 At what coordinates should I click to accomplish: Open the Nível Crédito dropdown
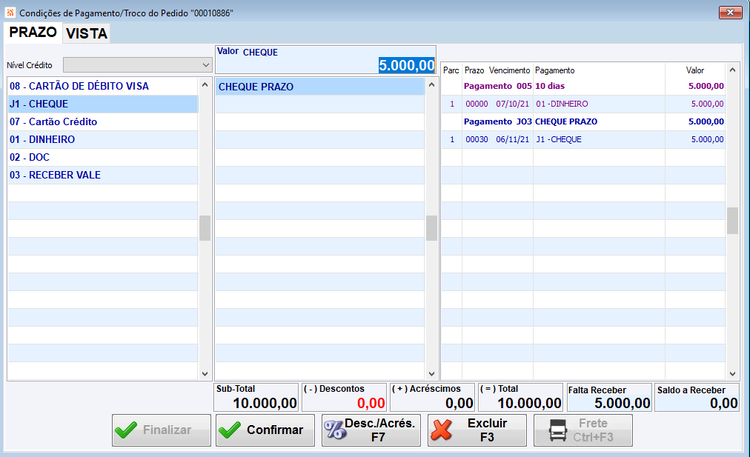pos(138,65)
